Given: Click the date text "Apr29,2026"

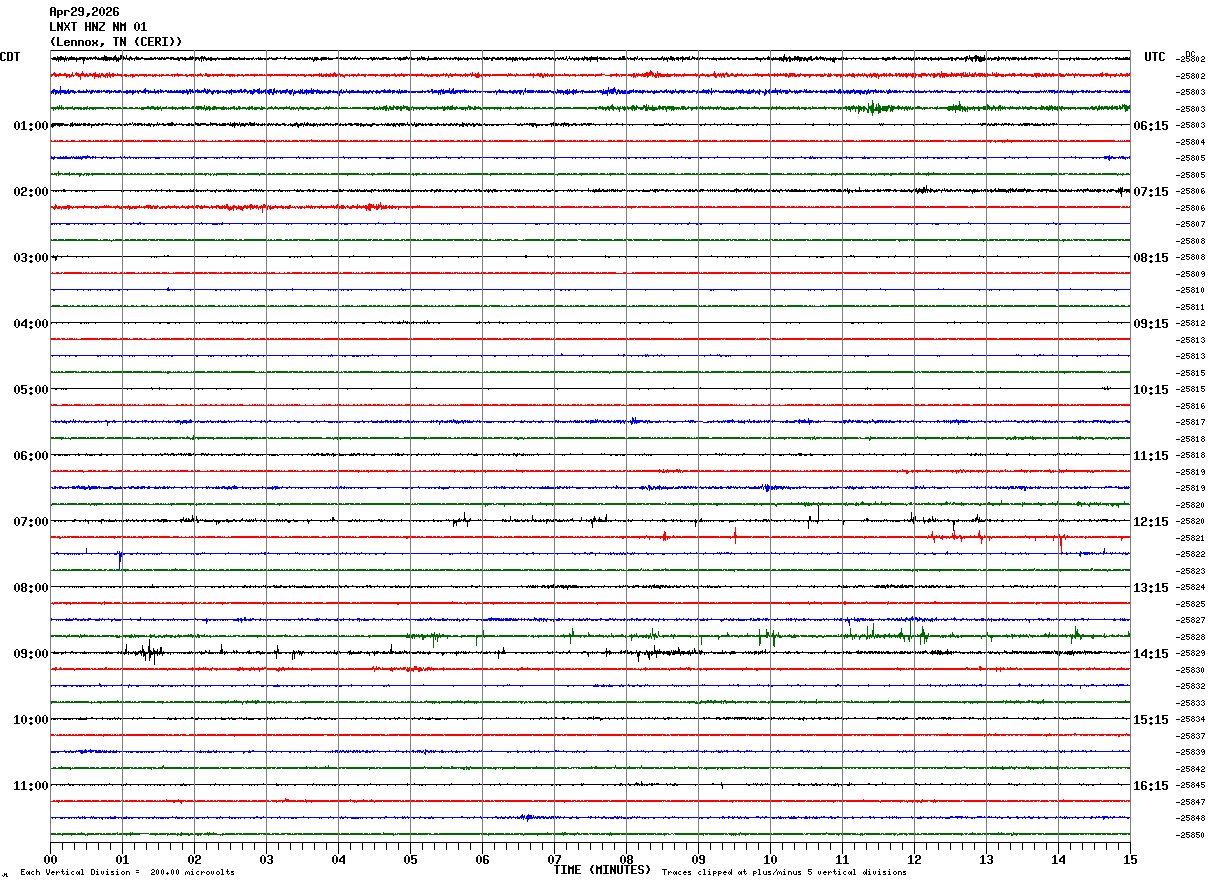Looking at the screenshot, I should tap(84, 12).
